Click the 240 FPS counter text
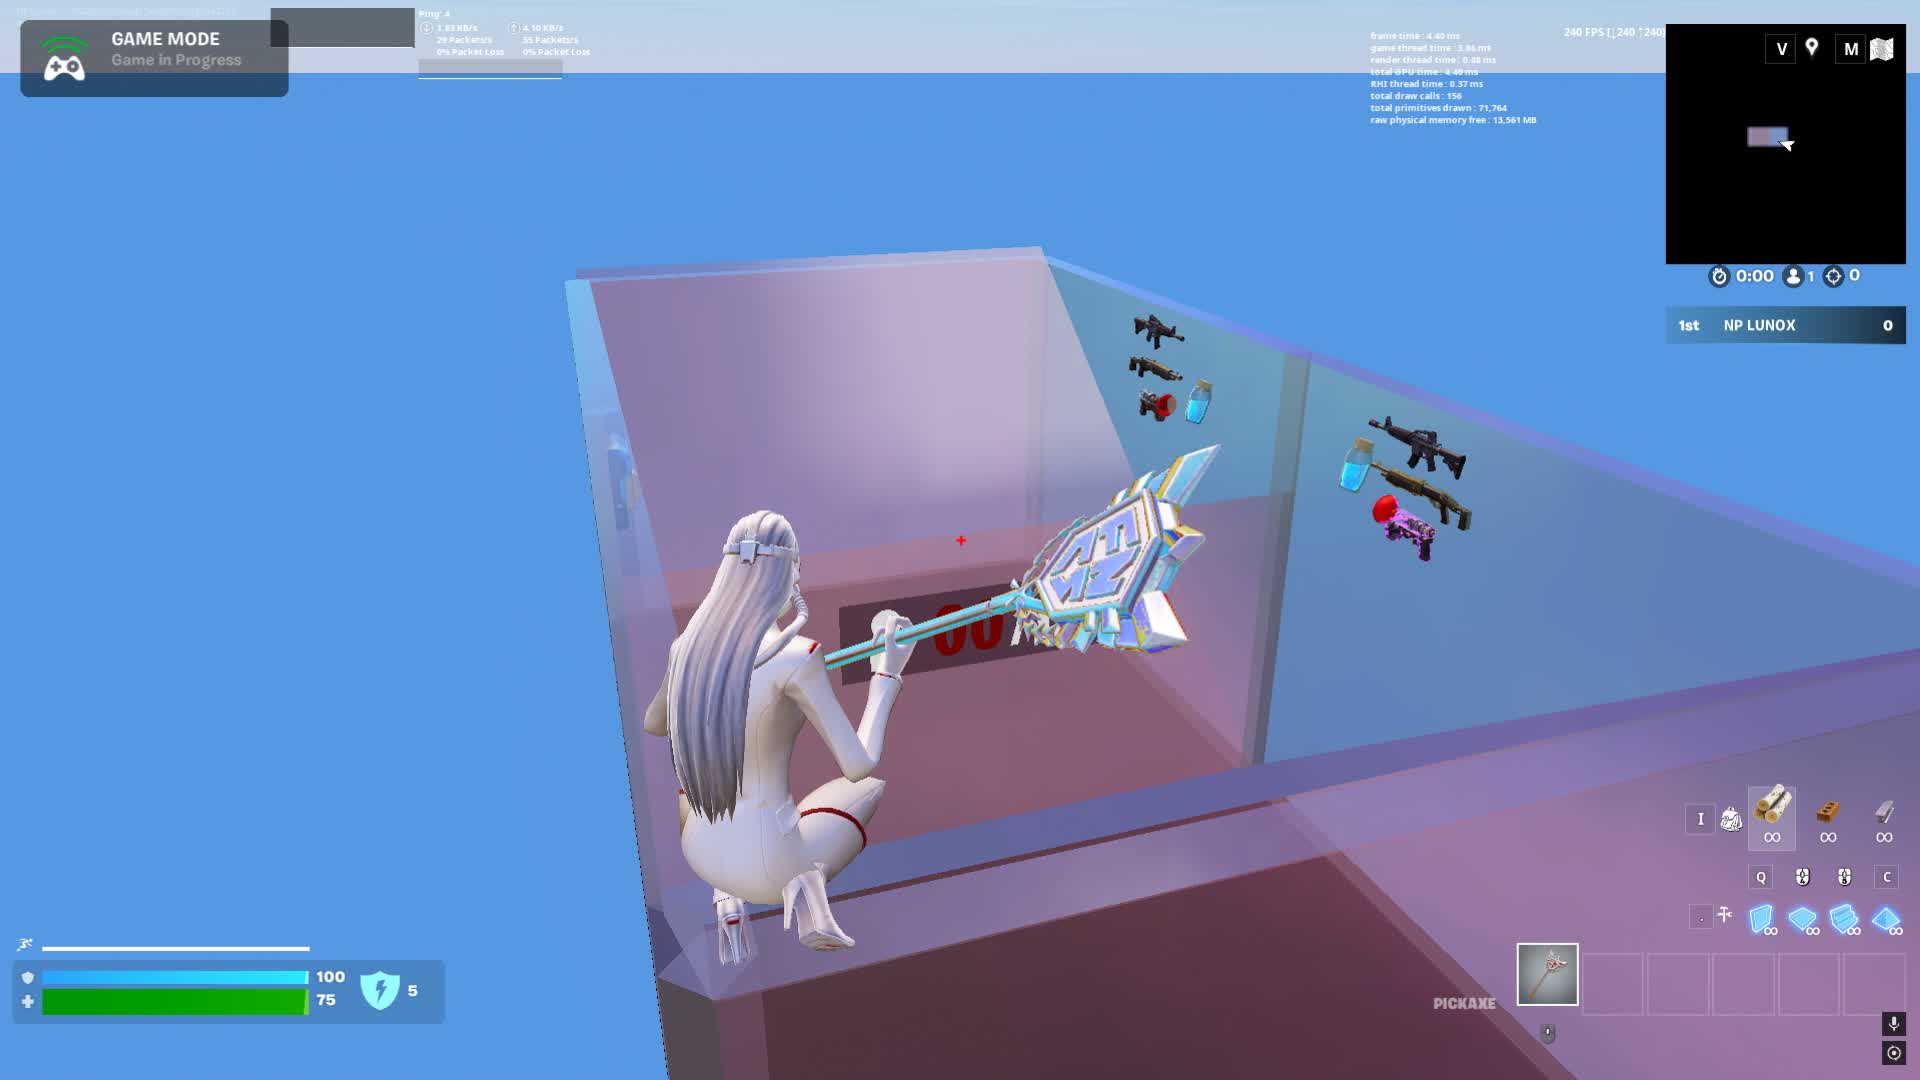Screen dimensions: 1920x1080 (x=1613, y=32)
